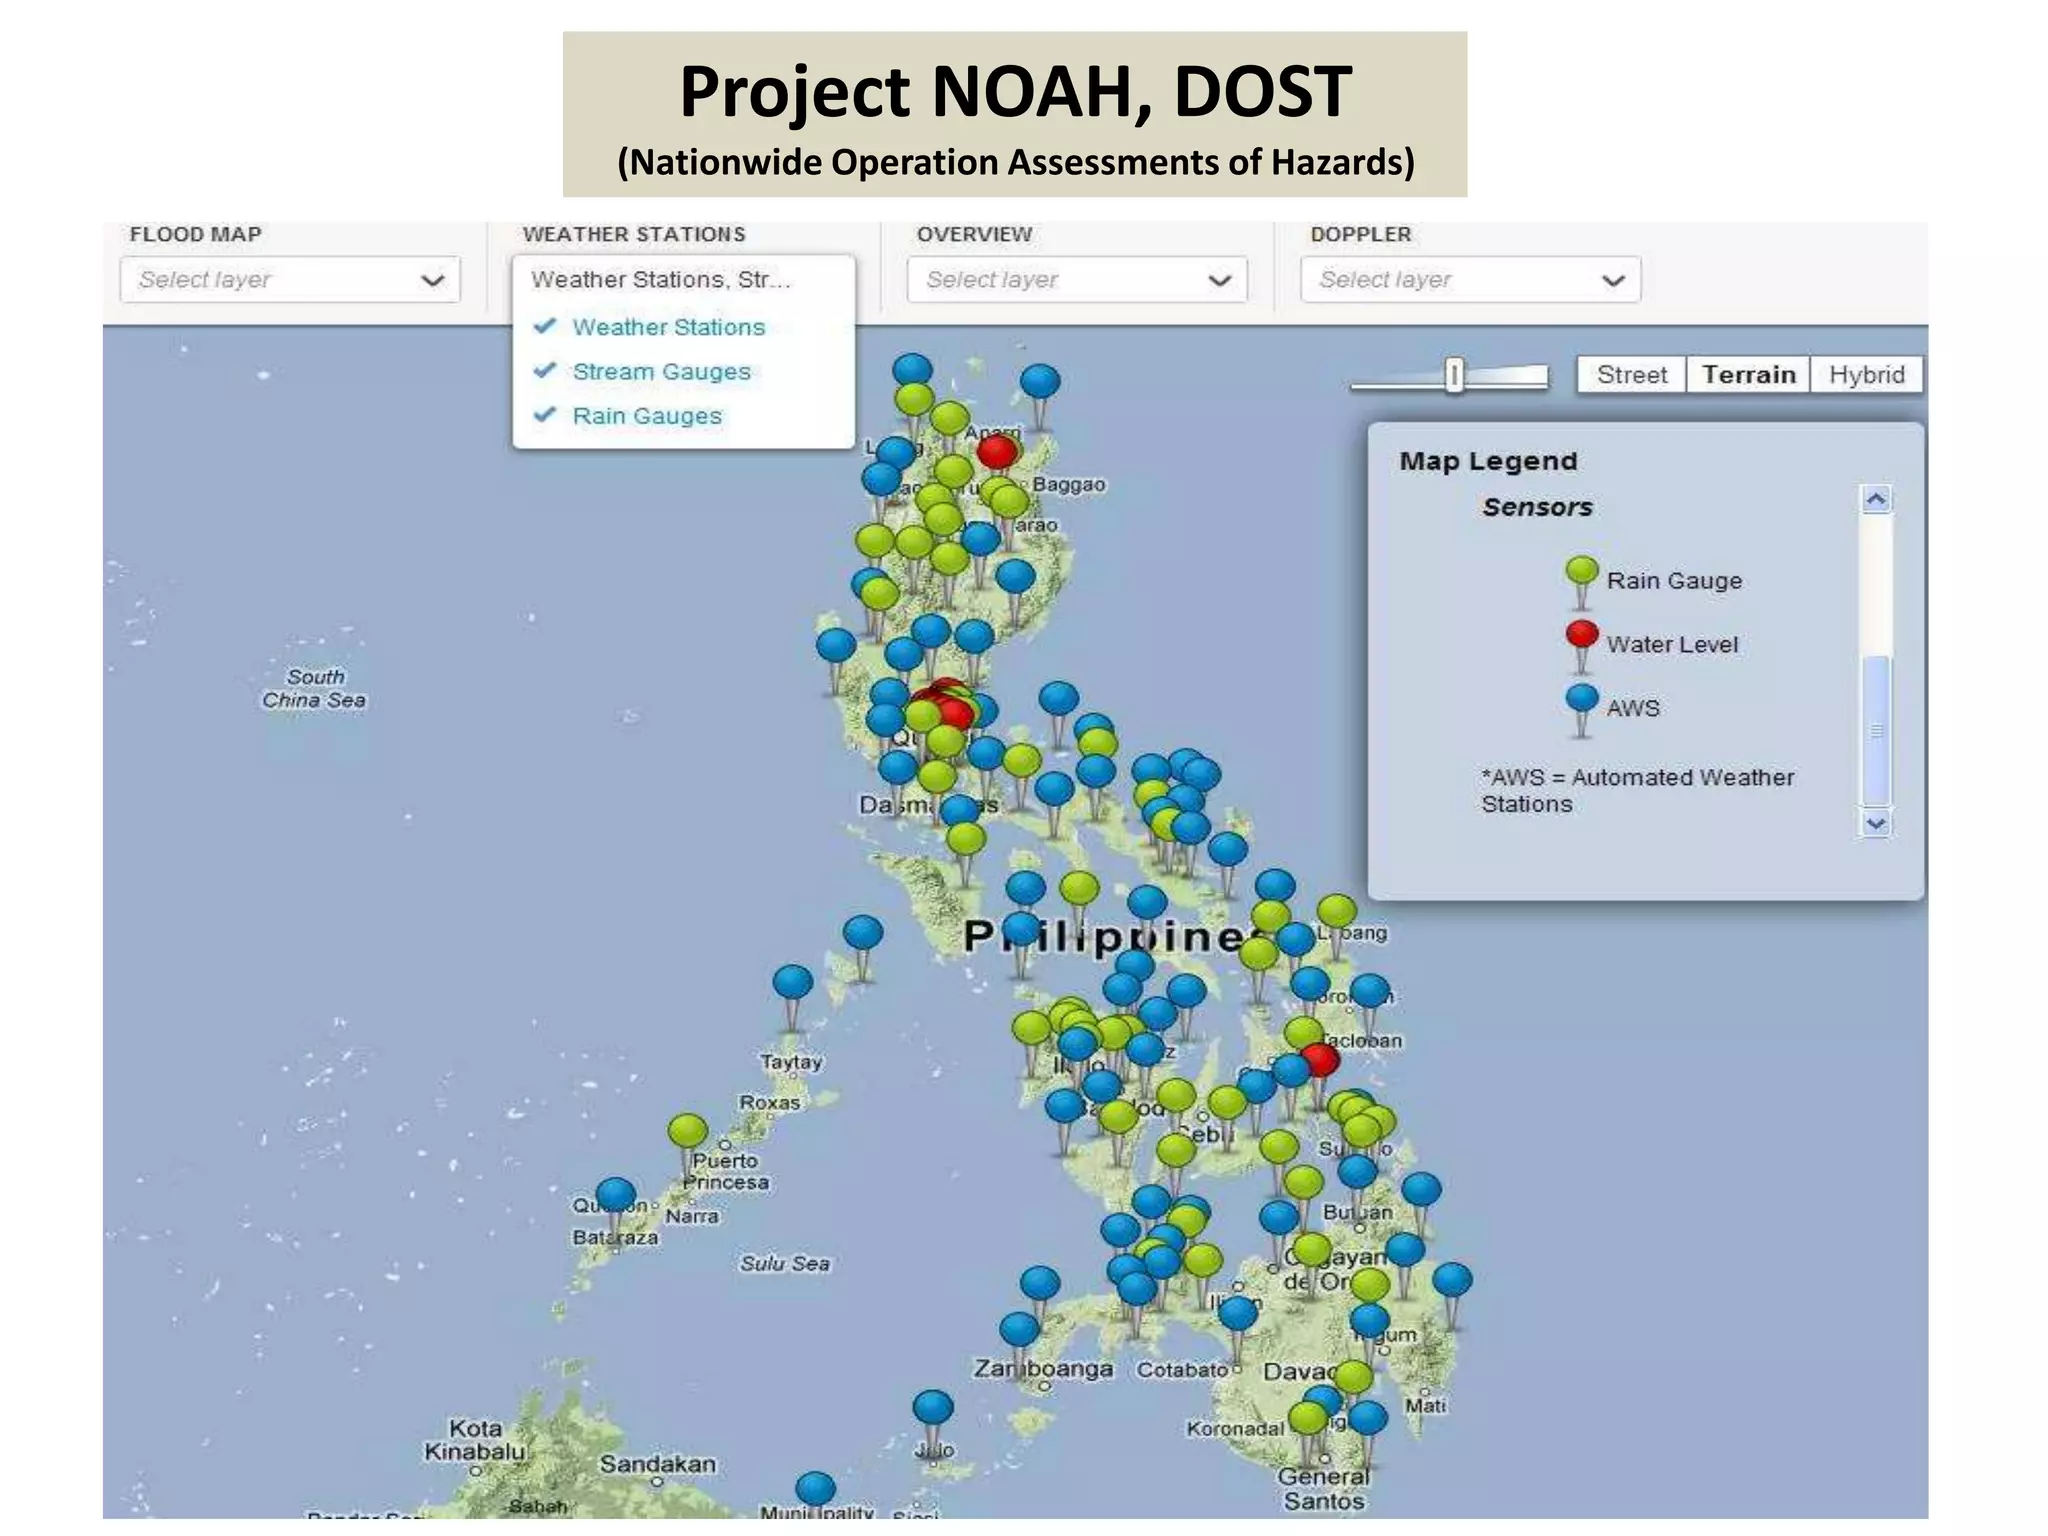This screenshot has width=2048, height=1536.
Task: Click the green rain gauge pin near Puerto Princesa
Action: click(688, 1131)
